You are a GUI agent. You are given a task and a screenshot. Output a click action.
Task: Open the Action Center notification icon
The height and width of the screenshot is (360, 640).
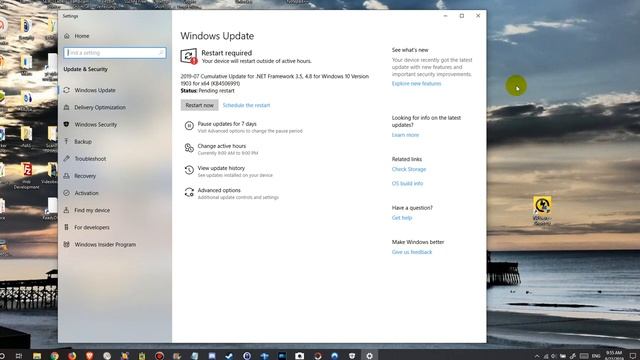tap(633, 356)
